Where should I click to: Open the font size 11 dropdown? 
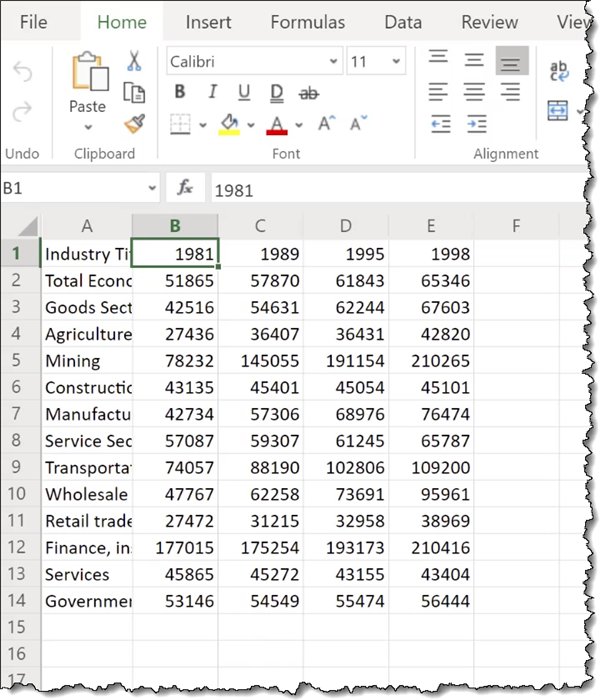(x=396, y=62)
